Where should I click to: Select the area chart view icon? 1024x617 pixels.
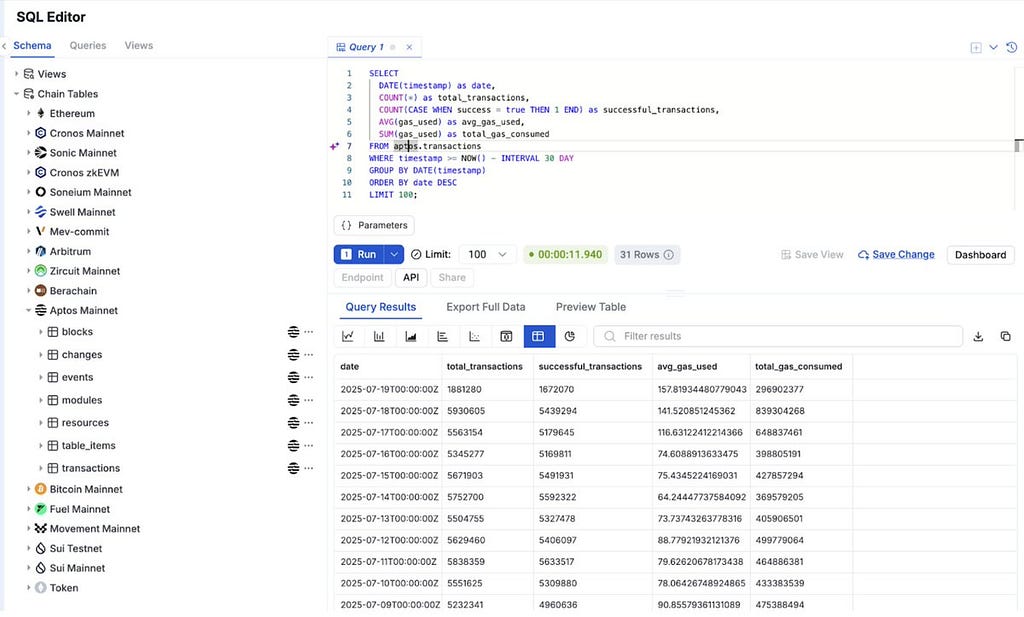pyautogui.click(x=411, y=336)
